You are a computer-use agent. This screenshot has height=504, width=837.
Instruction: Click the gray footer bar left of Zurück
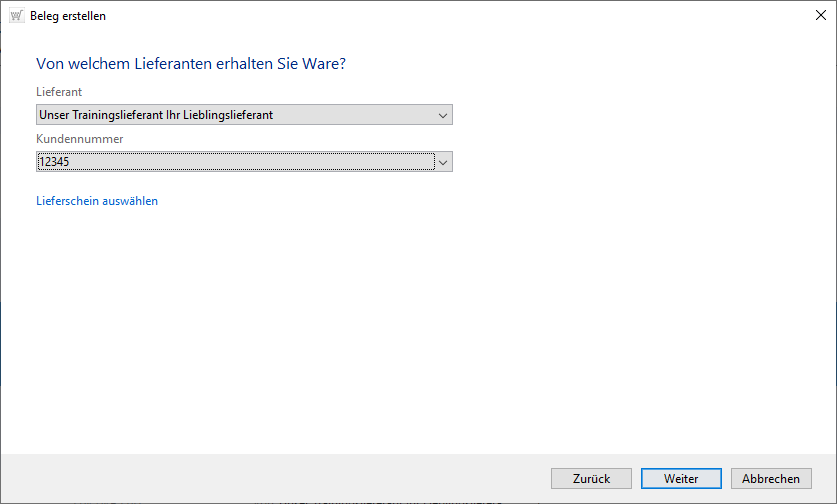[x=270, y=479]
